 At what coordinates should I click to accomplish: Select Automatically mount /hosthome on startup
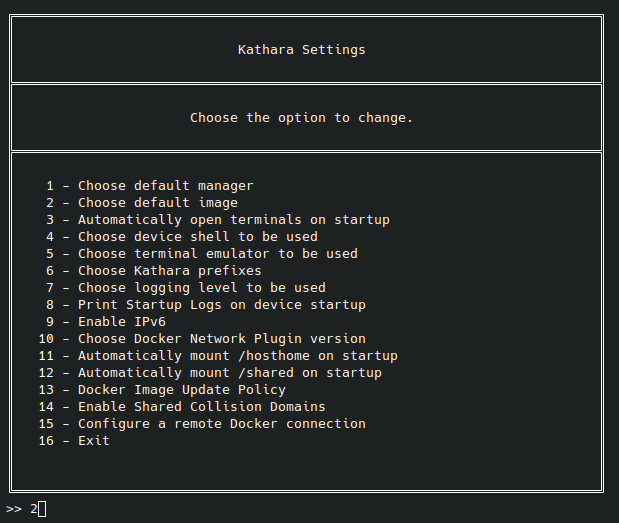[237, 355]
